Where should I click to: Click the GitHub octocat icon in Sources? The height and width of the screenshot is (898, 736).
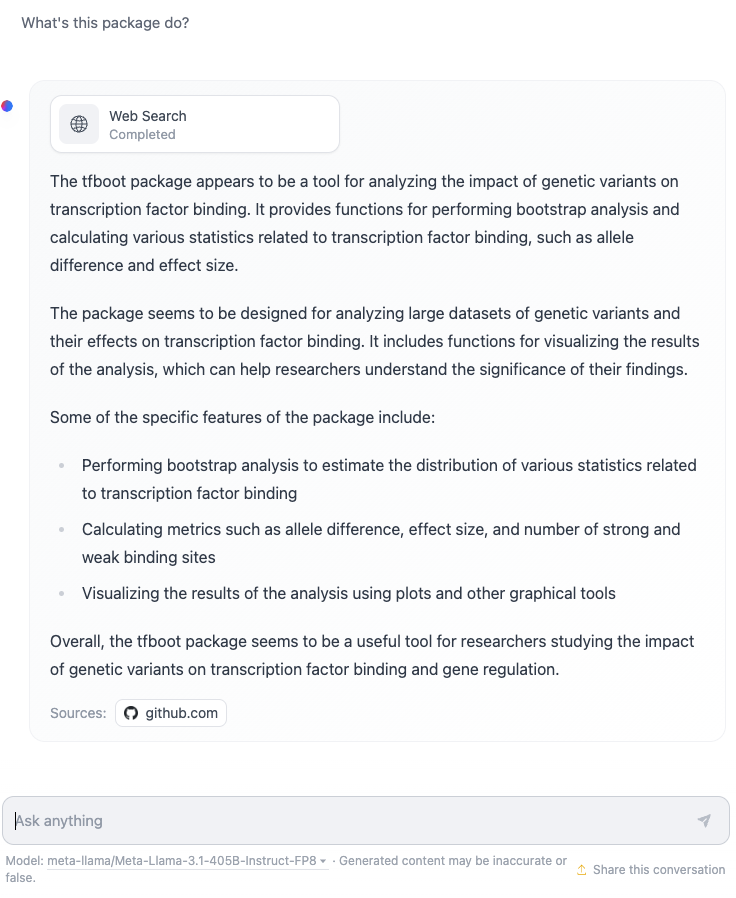(x=131, y=713)
